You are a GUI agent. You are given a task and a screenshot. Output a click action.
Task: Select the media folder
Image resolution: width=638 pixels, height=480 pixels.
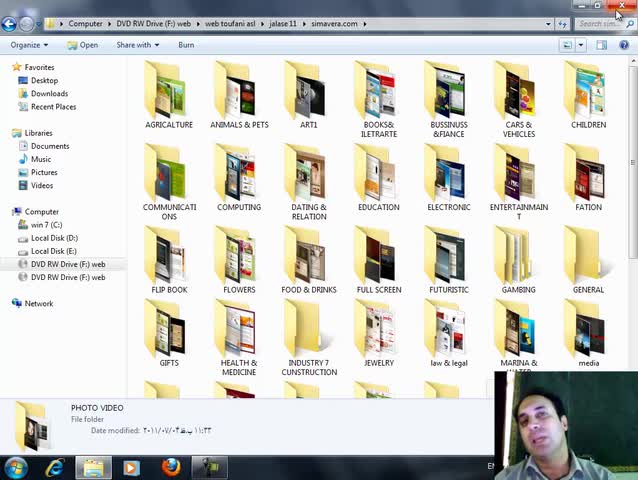point(588,334)
